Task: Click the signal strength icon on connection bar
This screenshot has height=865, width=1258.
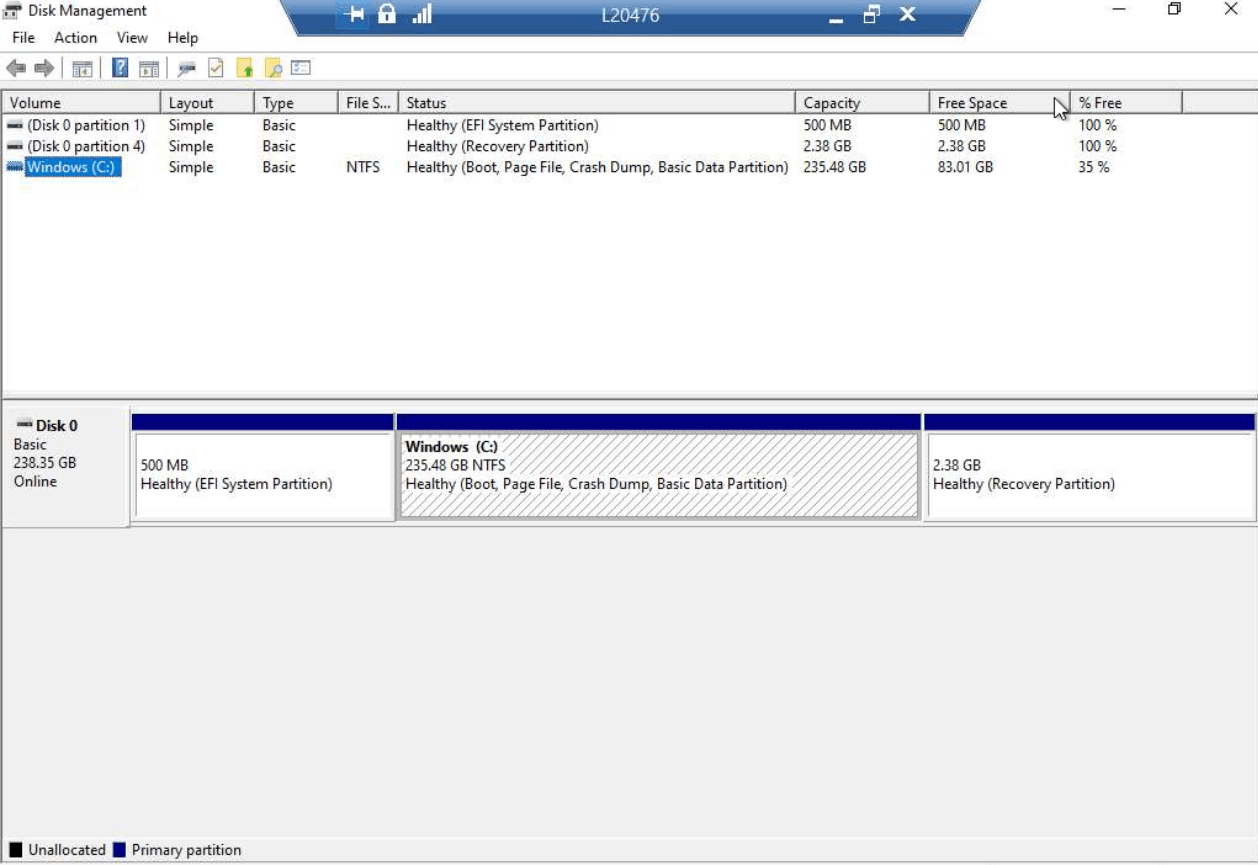Action: [421, 14]
